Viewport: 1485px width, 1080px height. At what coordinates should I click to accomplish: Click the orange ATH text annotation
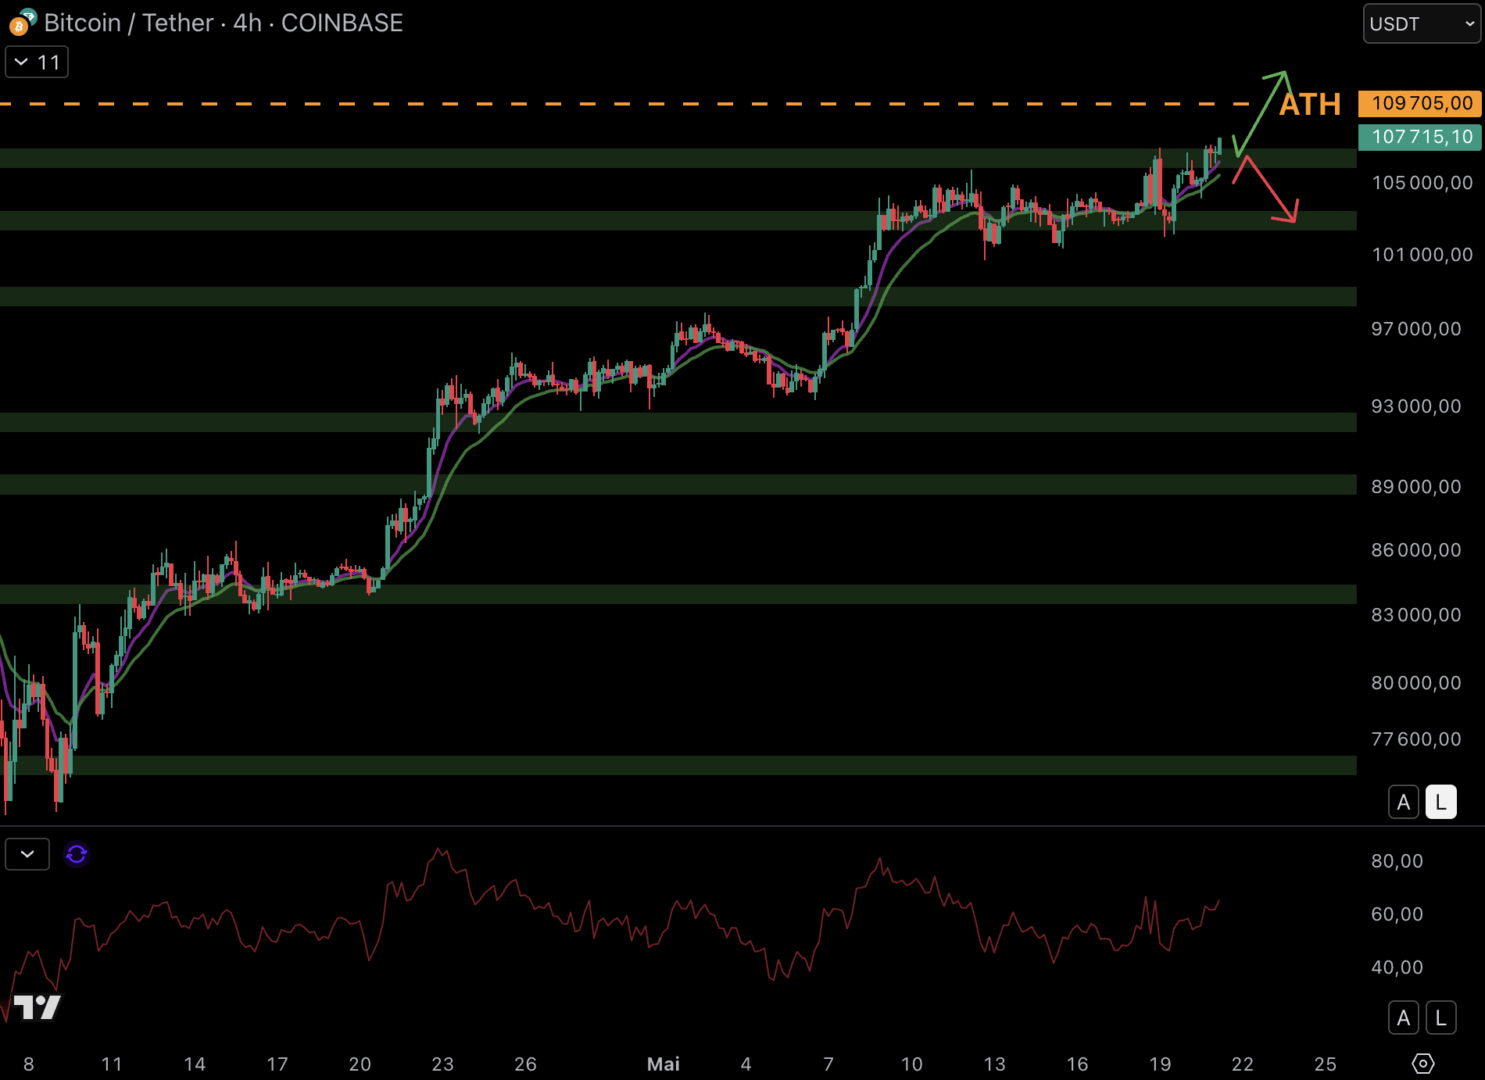point(1310,104)
